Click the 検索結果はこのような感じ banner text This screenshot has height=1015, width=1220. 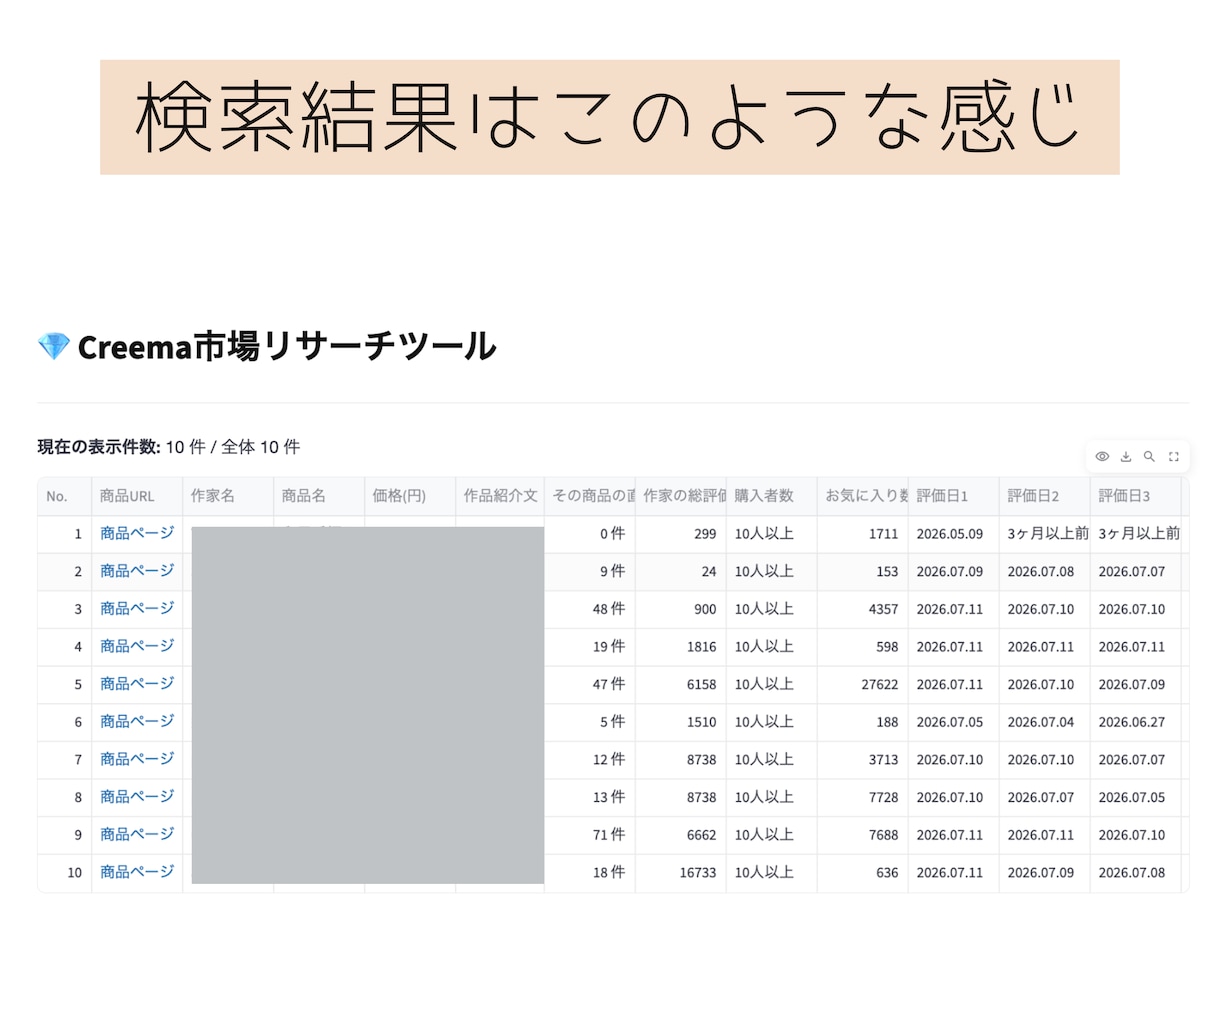coord(609,117)
